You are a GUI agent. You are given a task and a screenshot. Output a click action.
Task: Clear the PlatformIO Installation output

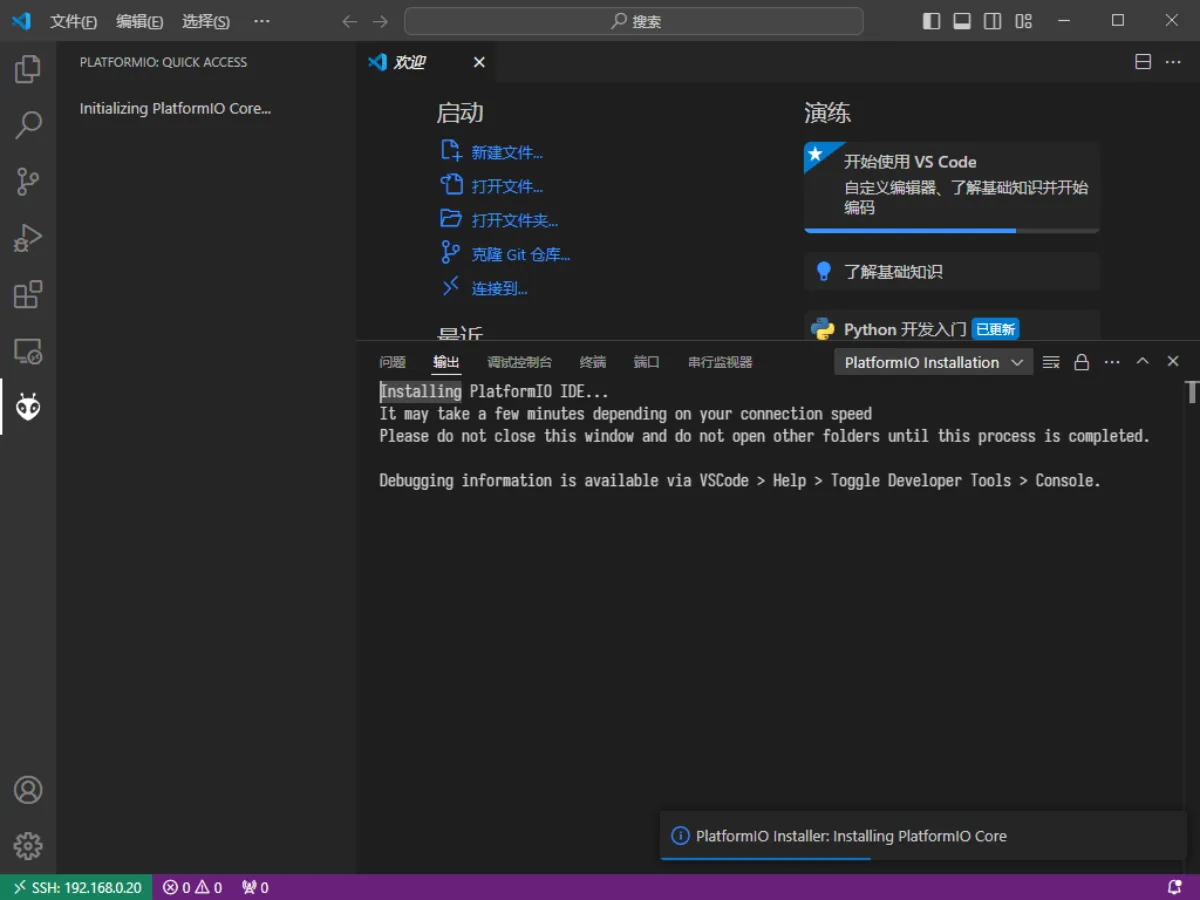(x=1050, y=362)
